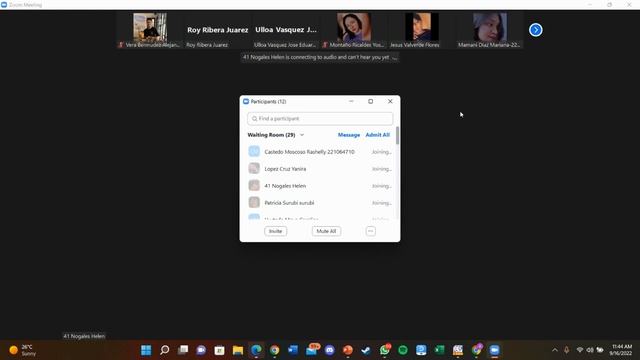Click the 41 Nogales Helen name label
This screenshot has height=360, width=640.
pos(84,336)
